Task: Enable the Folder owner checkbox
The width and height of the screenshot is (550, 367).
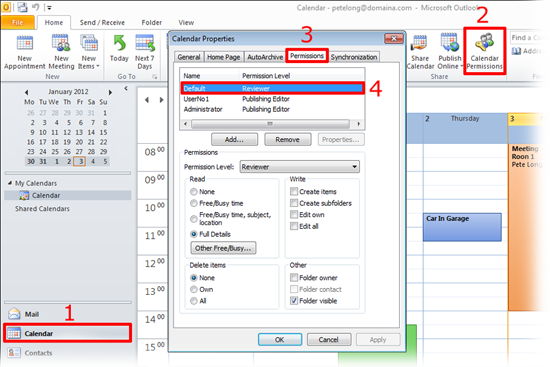Action: pyautogui.click(x=294, y=278)
